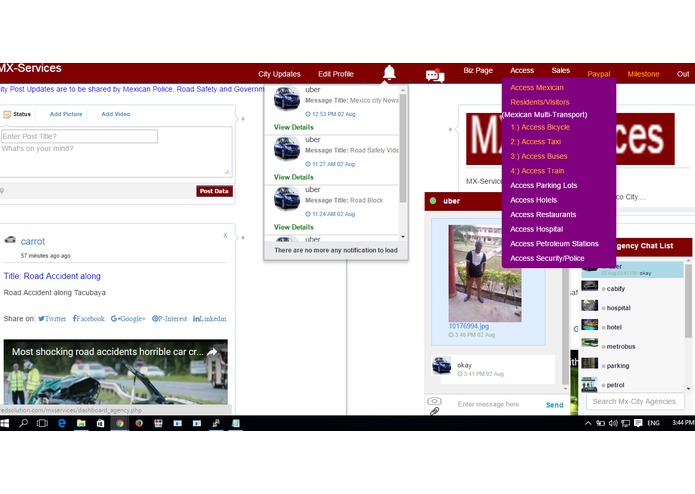Click the Post Data button
Image resolution: width=695 pixels, height=494 pixels.
coord(215,191)
